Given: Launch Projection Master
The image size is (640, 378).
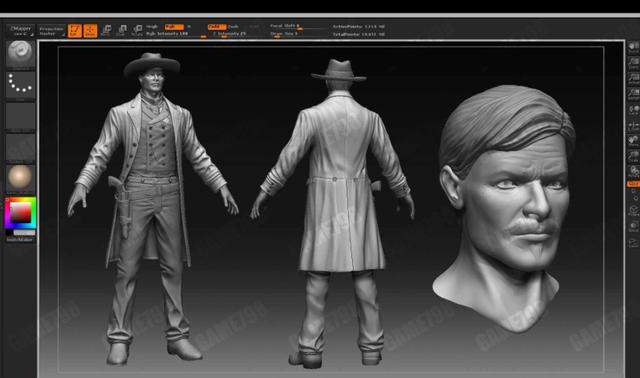Looking at the screenshot, I should tap(51, 31).
